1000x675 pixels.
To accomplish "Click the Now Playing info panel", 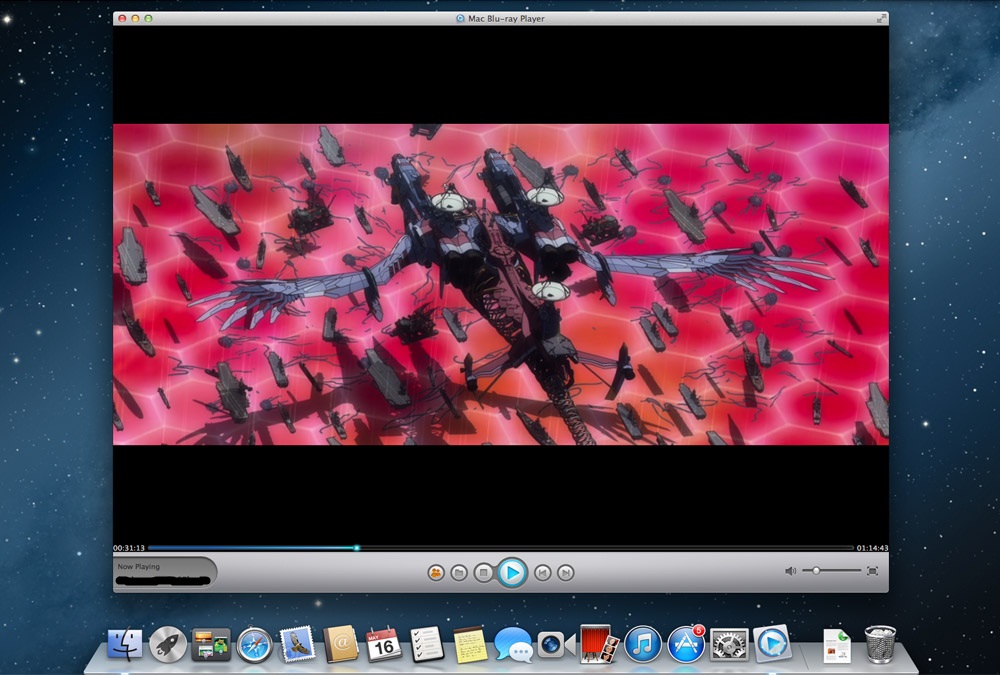I will point(165,572).
